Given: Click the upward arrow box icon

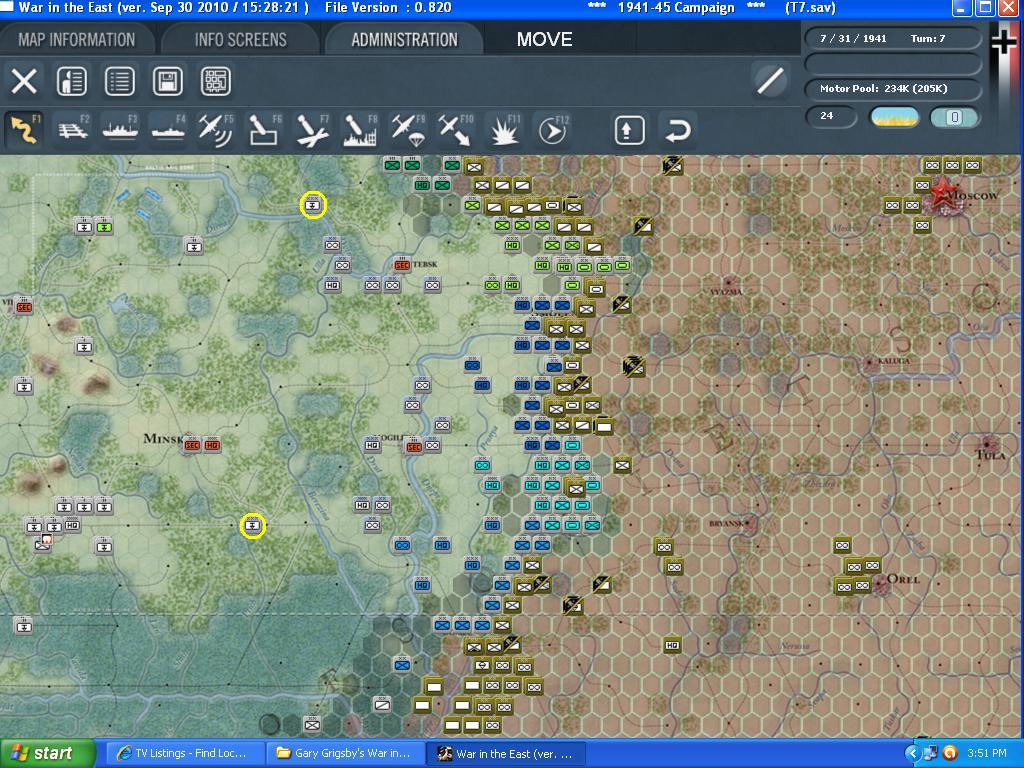Looking at the screenshot, I should [630, 130].
